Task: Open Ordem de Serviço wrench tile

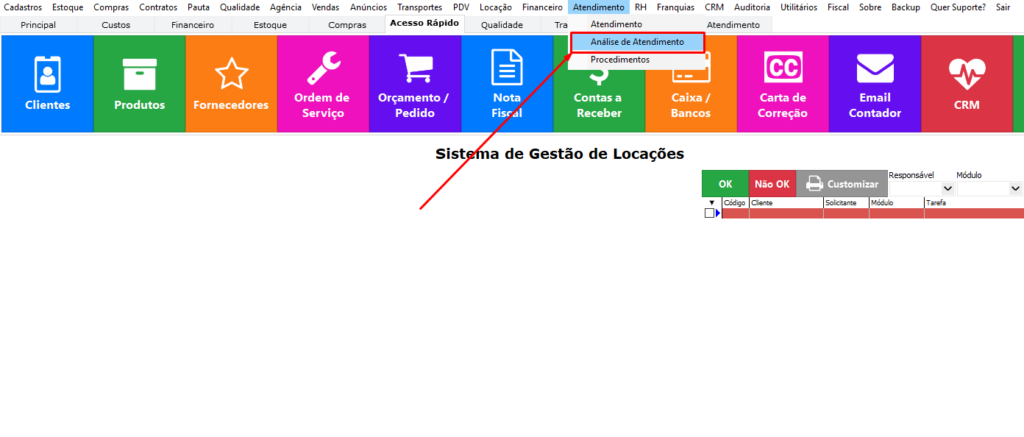Action: [322, 84]
